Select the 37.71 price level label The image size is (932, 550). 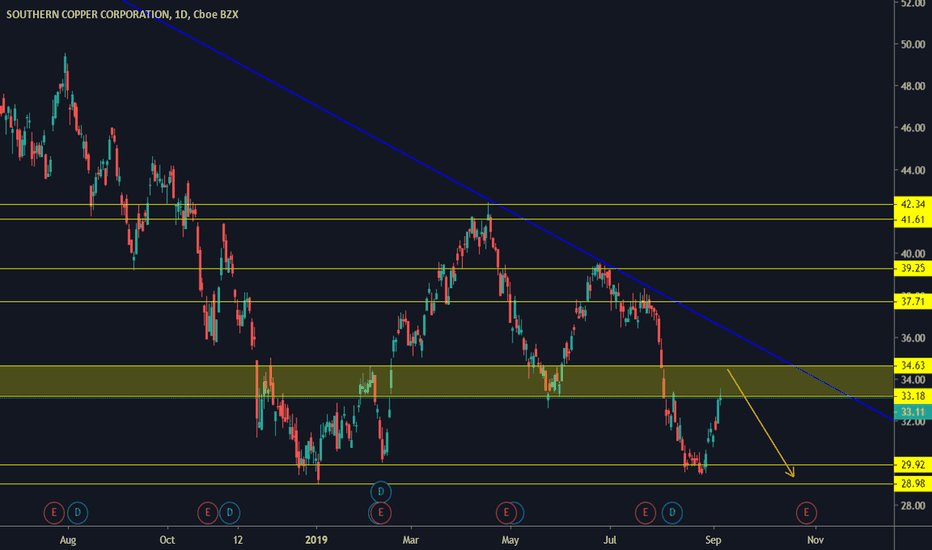(912, 301)
